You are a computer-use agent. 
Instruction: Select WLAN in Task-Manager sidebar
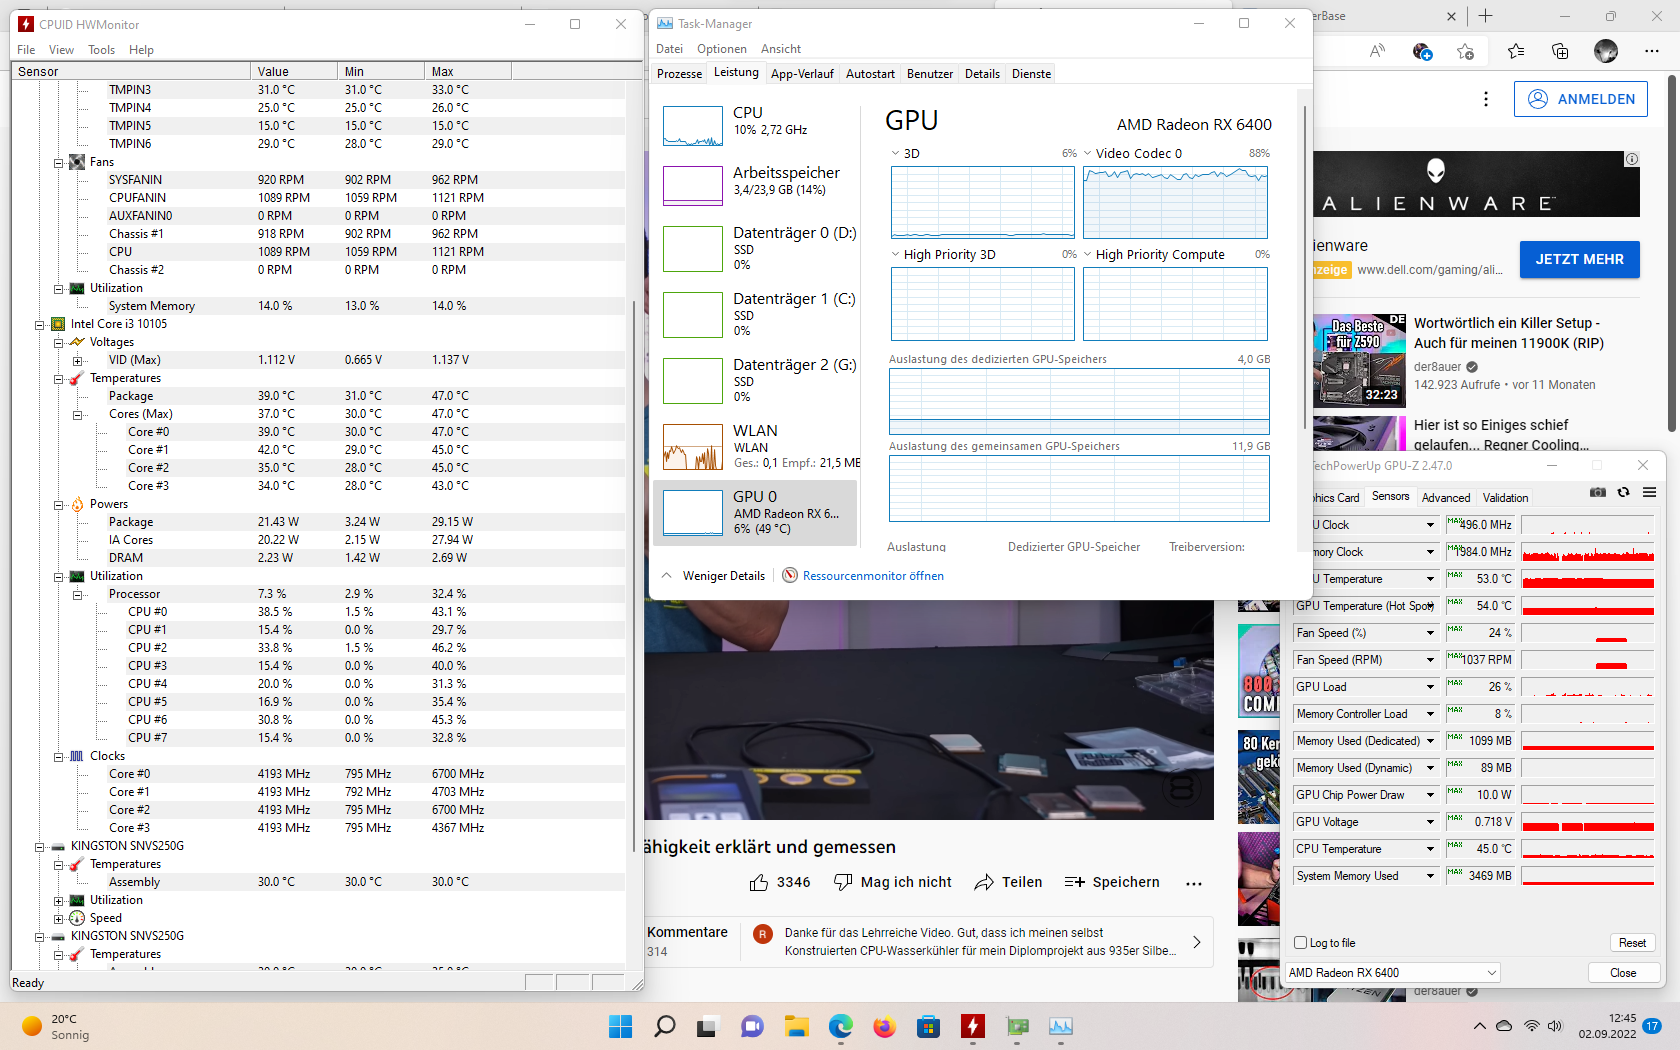(755, 446)
